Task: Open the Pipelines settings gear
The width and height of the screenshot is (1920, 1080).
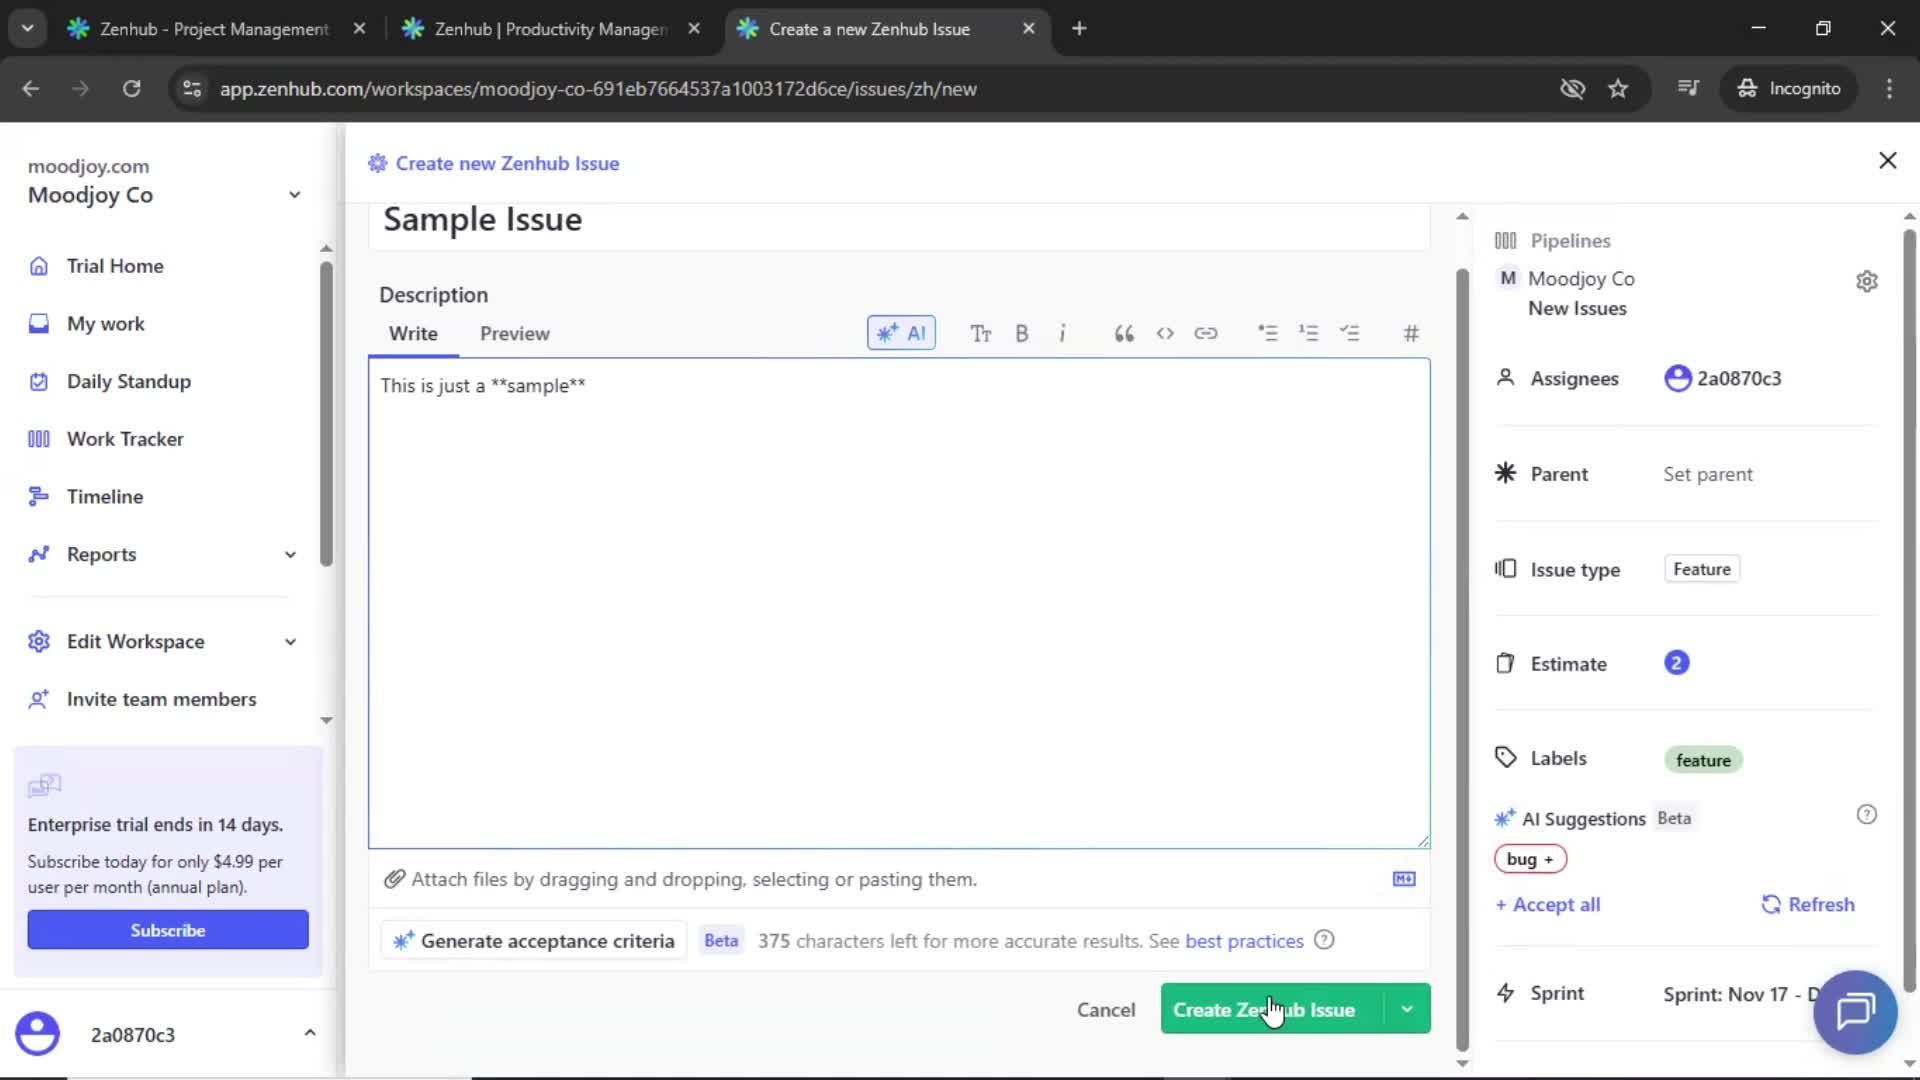Action: point(1868,281)
